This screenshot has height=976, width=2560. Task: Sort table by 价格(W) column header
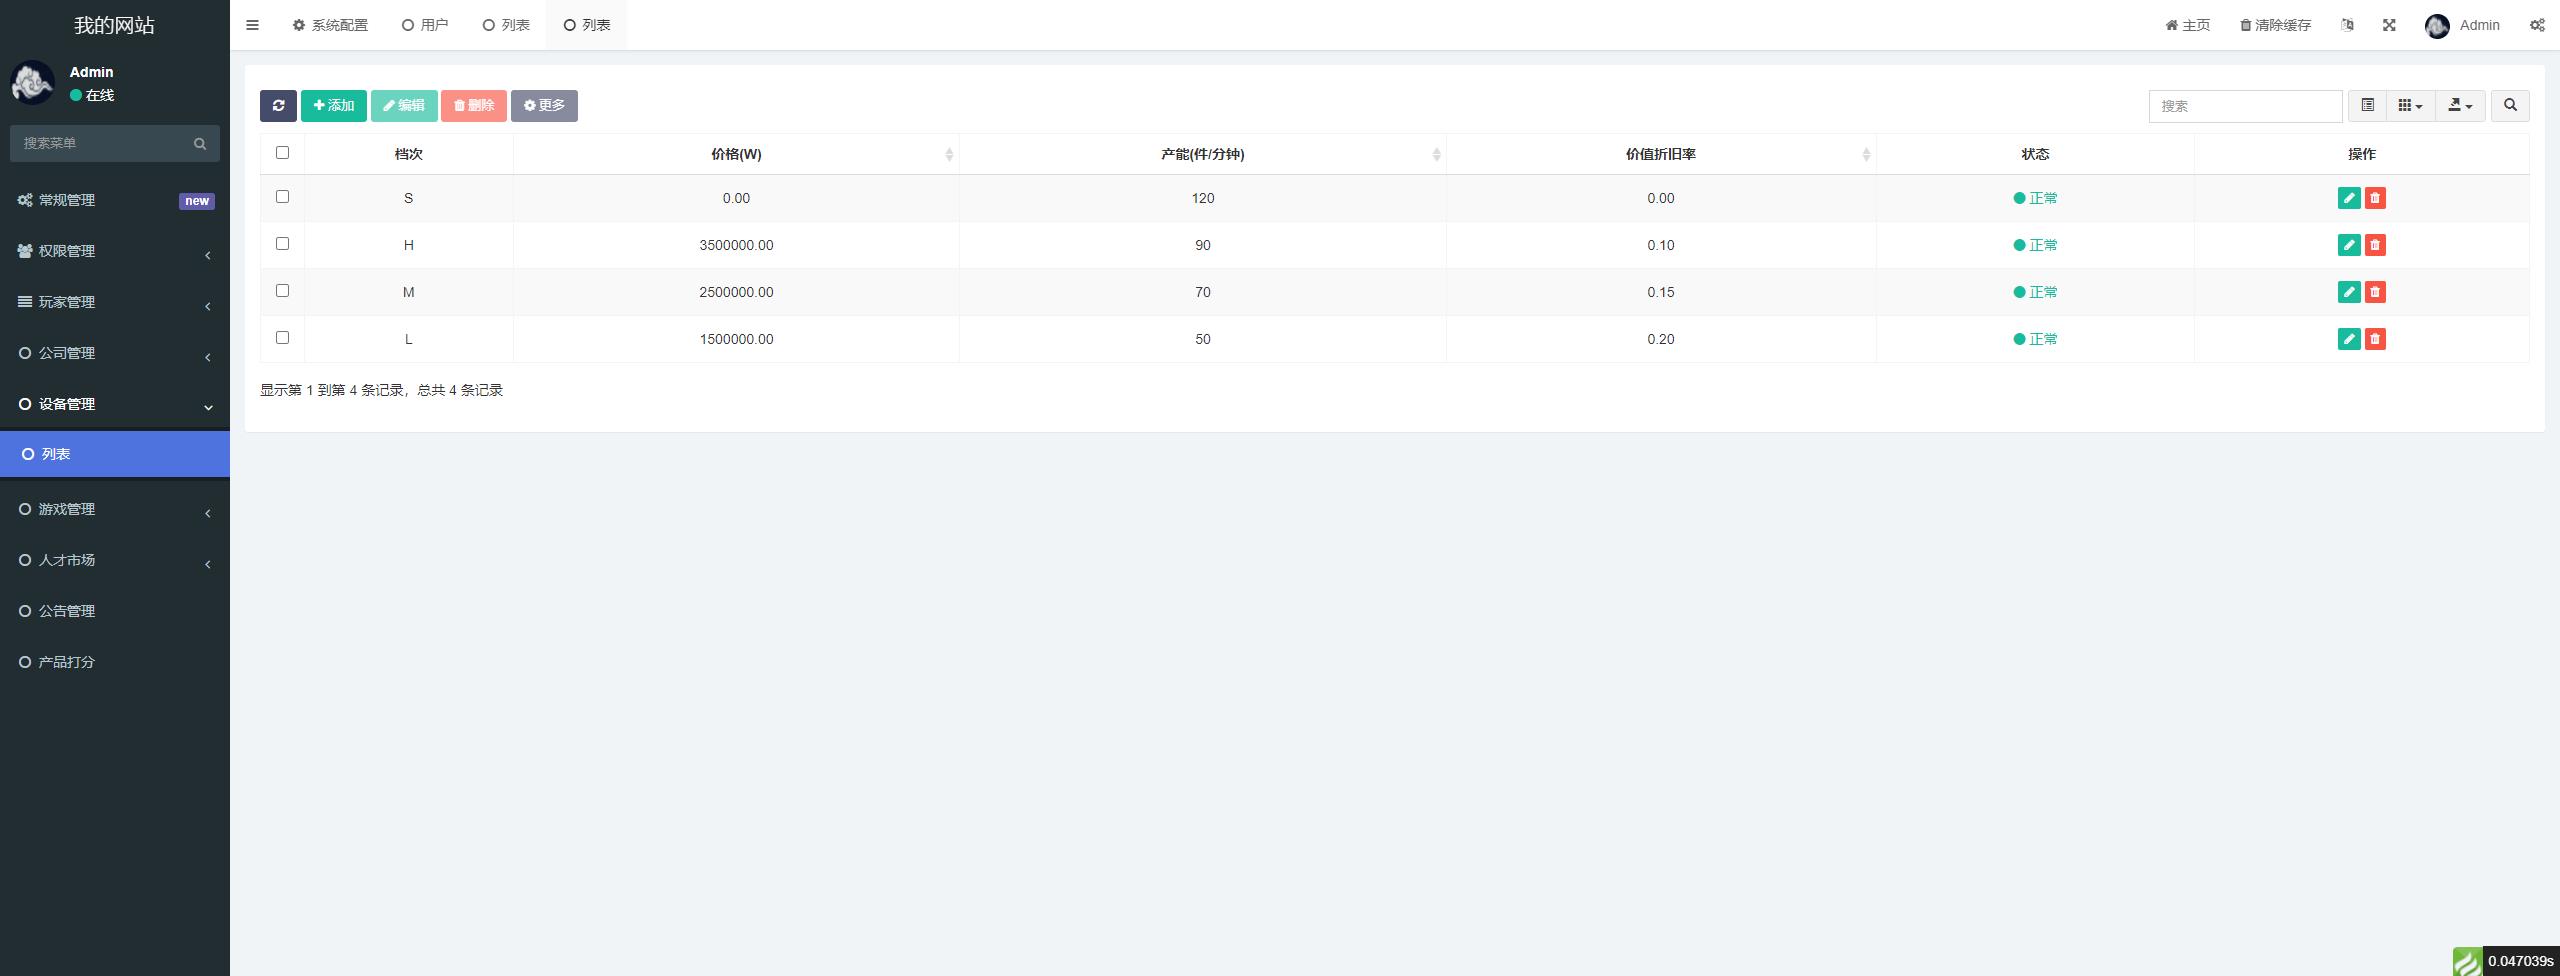coord(736,154)
